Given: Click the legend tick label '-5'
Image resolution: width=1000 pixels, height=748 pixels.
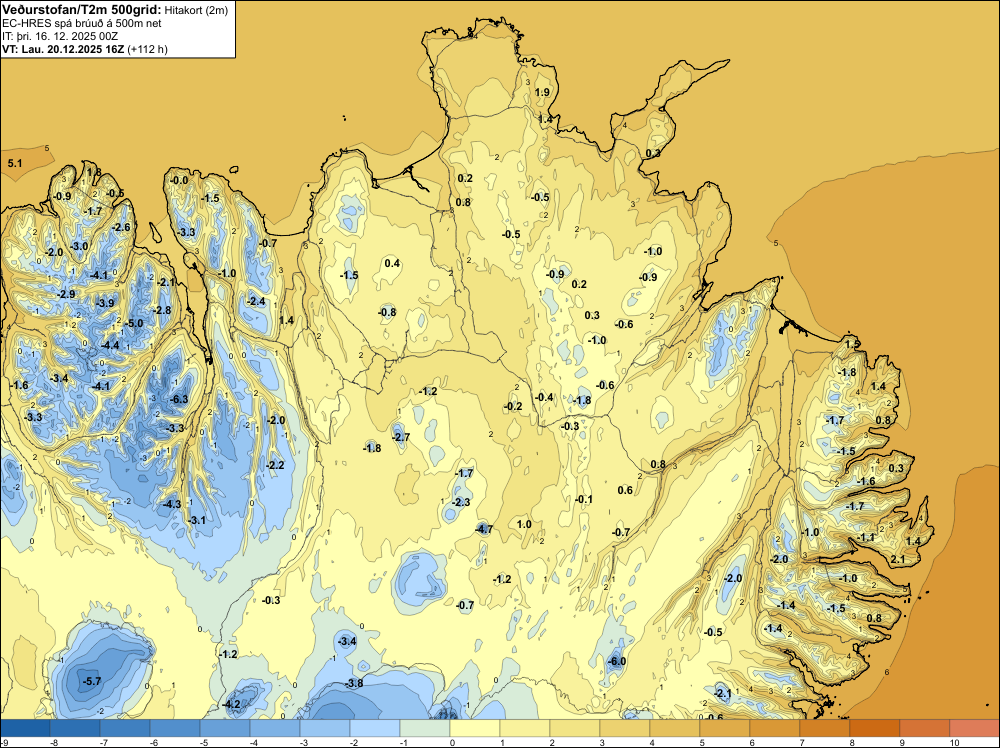Looking at the screenshot, I should [x=204, y=742].
